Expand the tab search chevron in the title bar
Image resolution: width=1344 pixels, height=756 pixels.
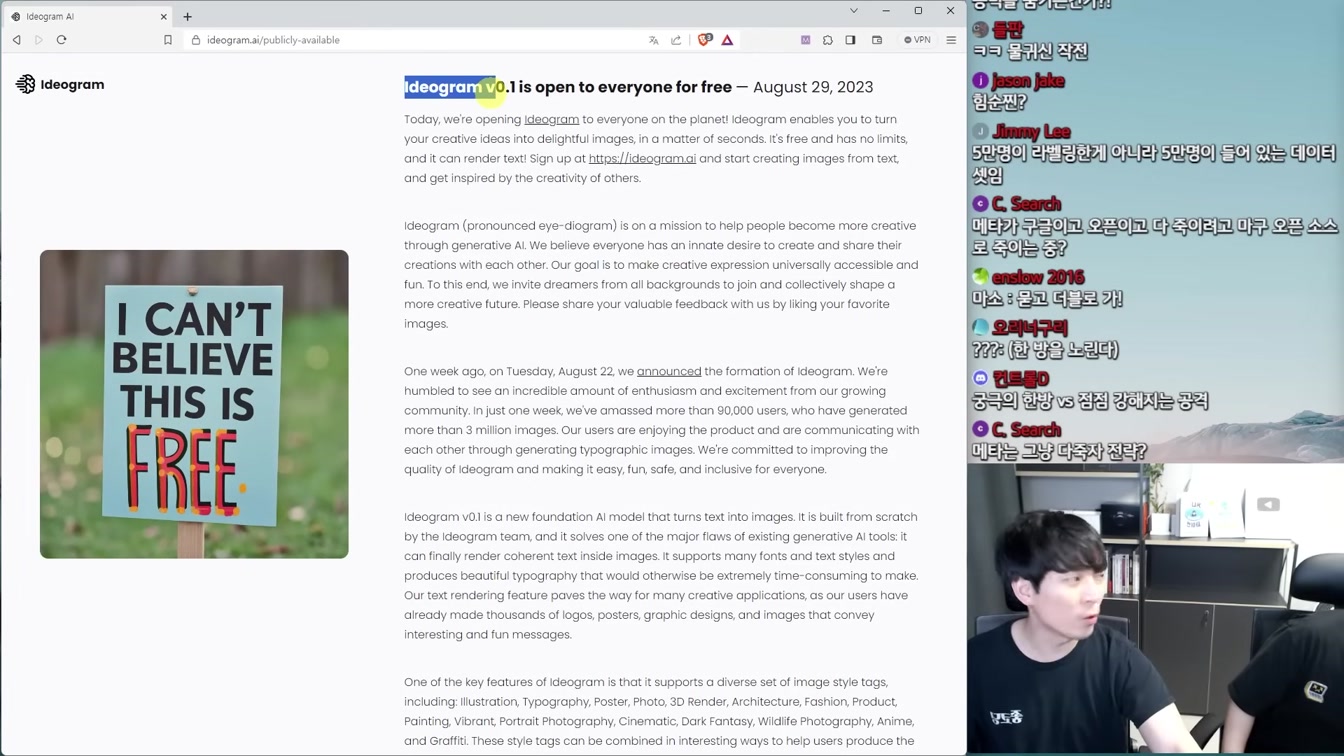point(854,11)
